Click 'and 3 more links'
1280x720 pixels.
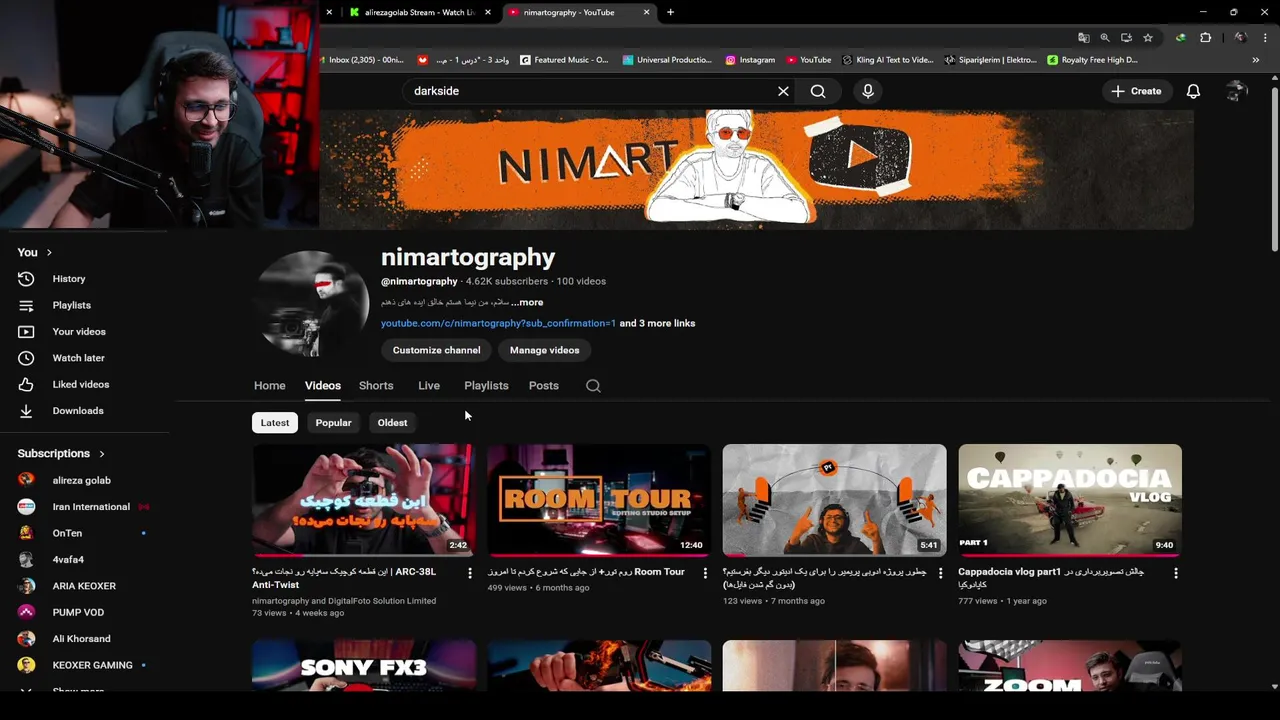coord(657,323)
